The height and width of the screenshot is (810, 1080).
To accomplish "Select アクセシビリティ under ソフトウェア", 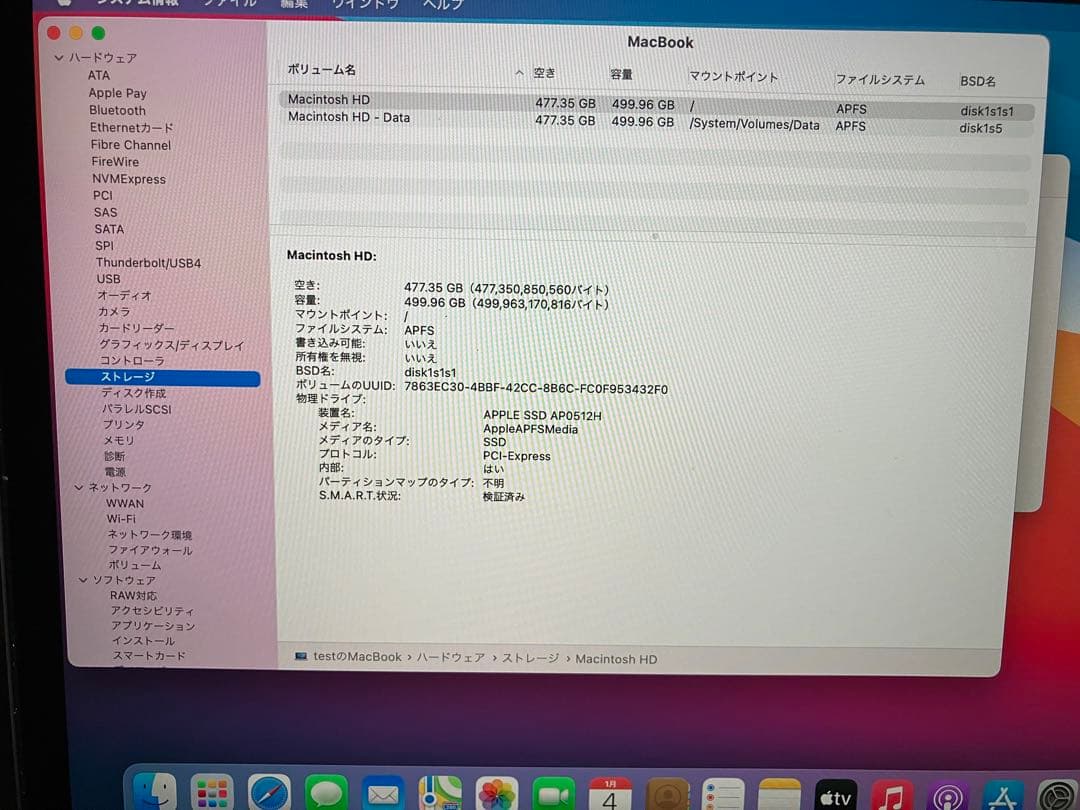I will 152,610.
